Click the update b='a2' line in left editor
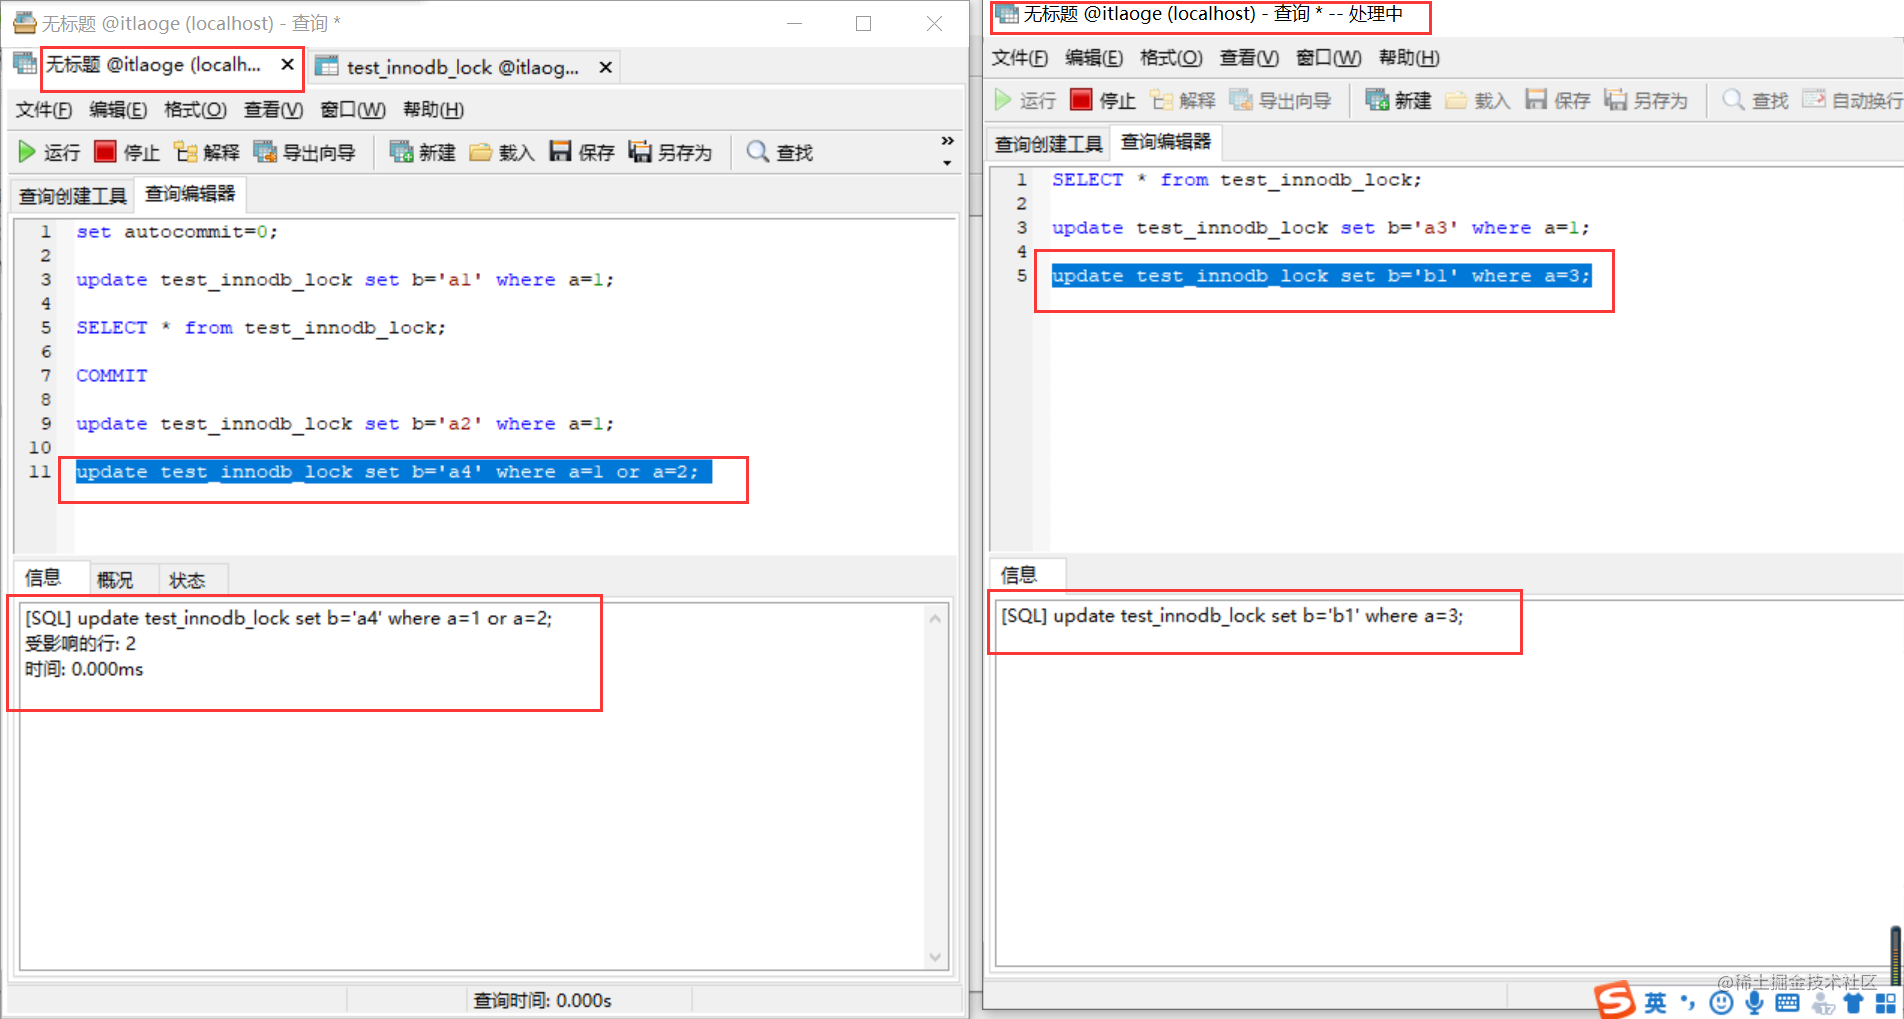This screenshot has width=1904, height=1019. tap(345, 424)
